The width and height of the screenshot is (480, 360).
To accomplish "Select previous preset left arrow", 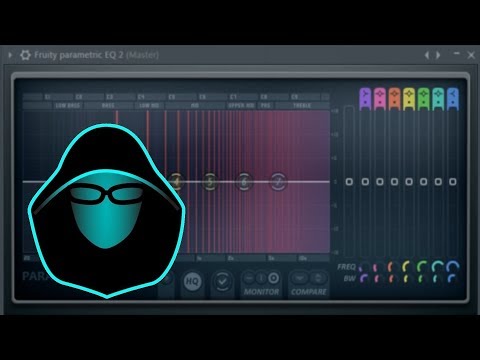I will (427, 55).
